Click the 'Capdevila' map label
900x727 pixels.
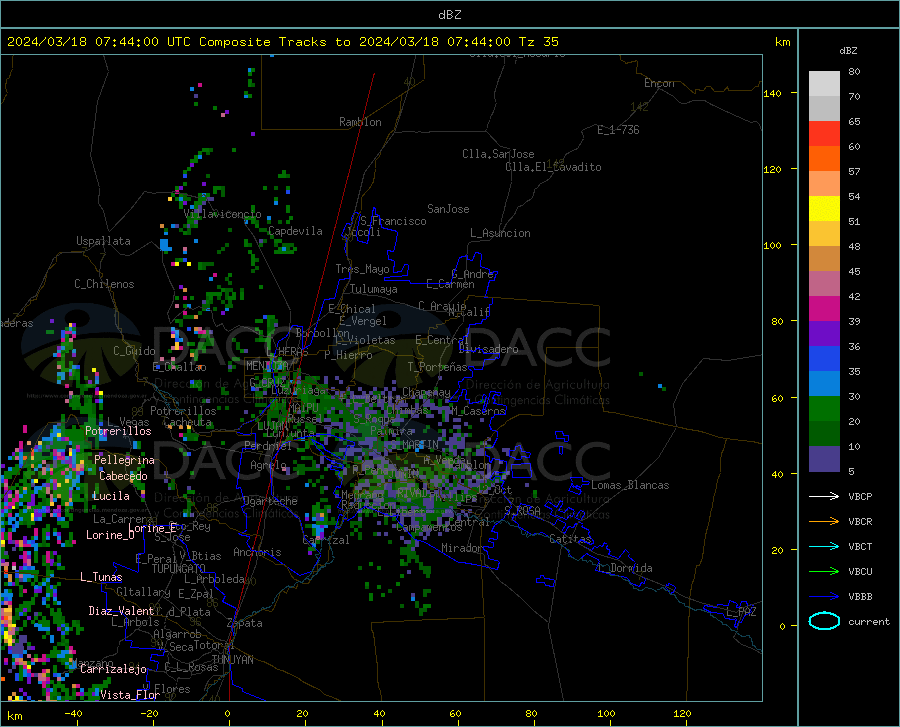tap(295, 231)
